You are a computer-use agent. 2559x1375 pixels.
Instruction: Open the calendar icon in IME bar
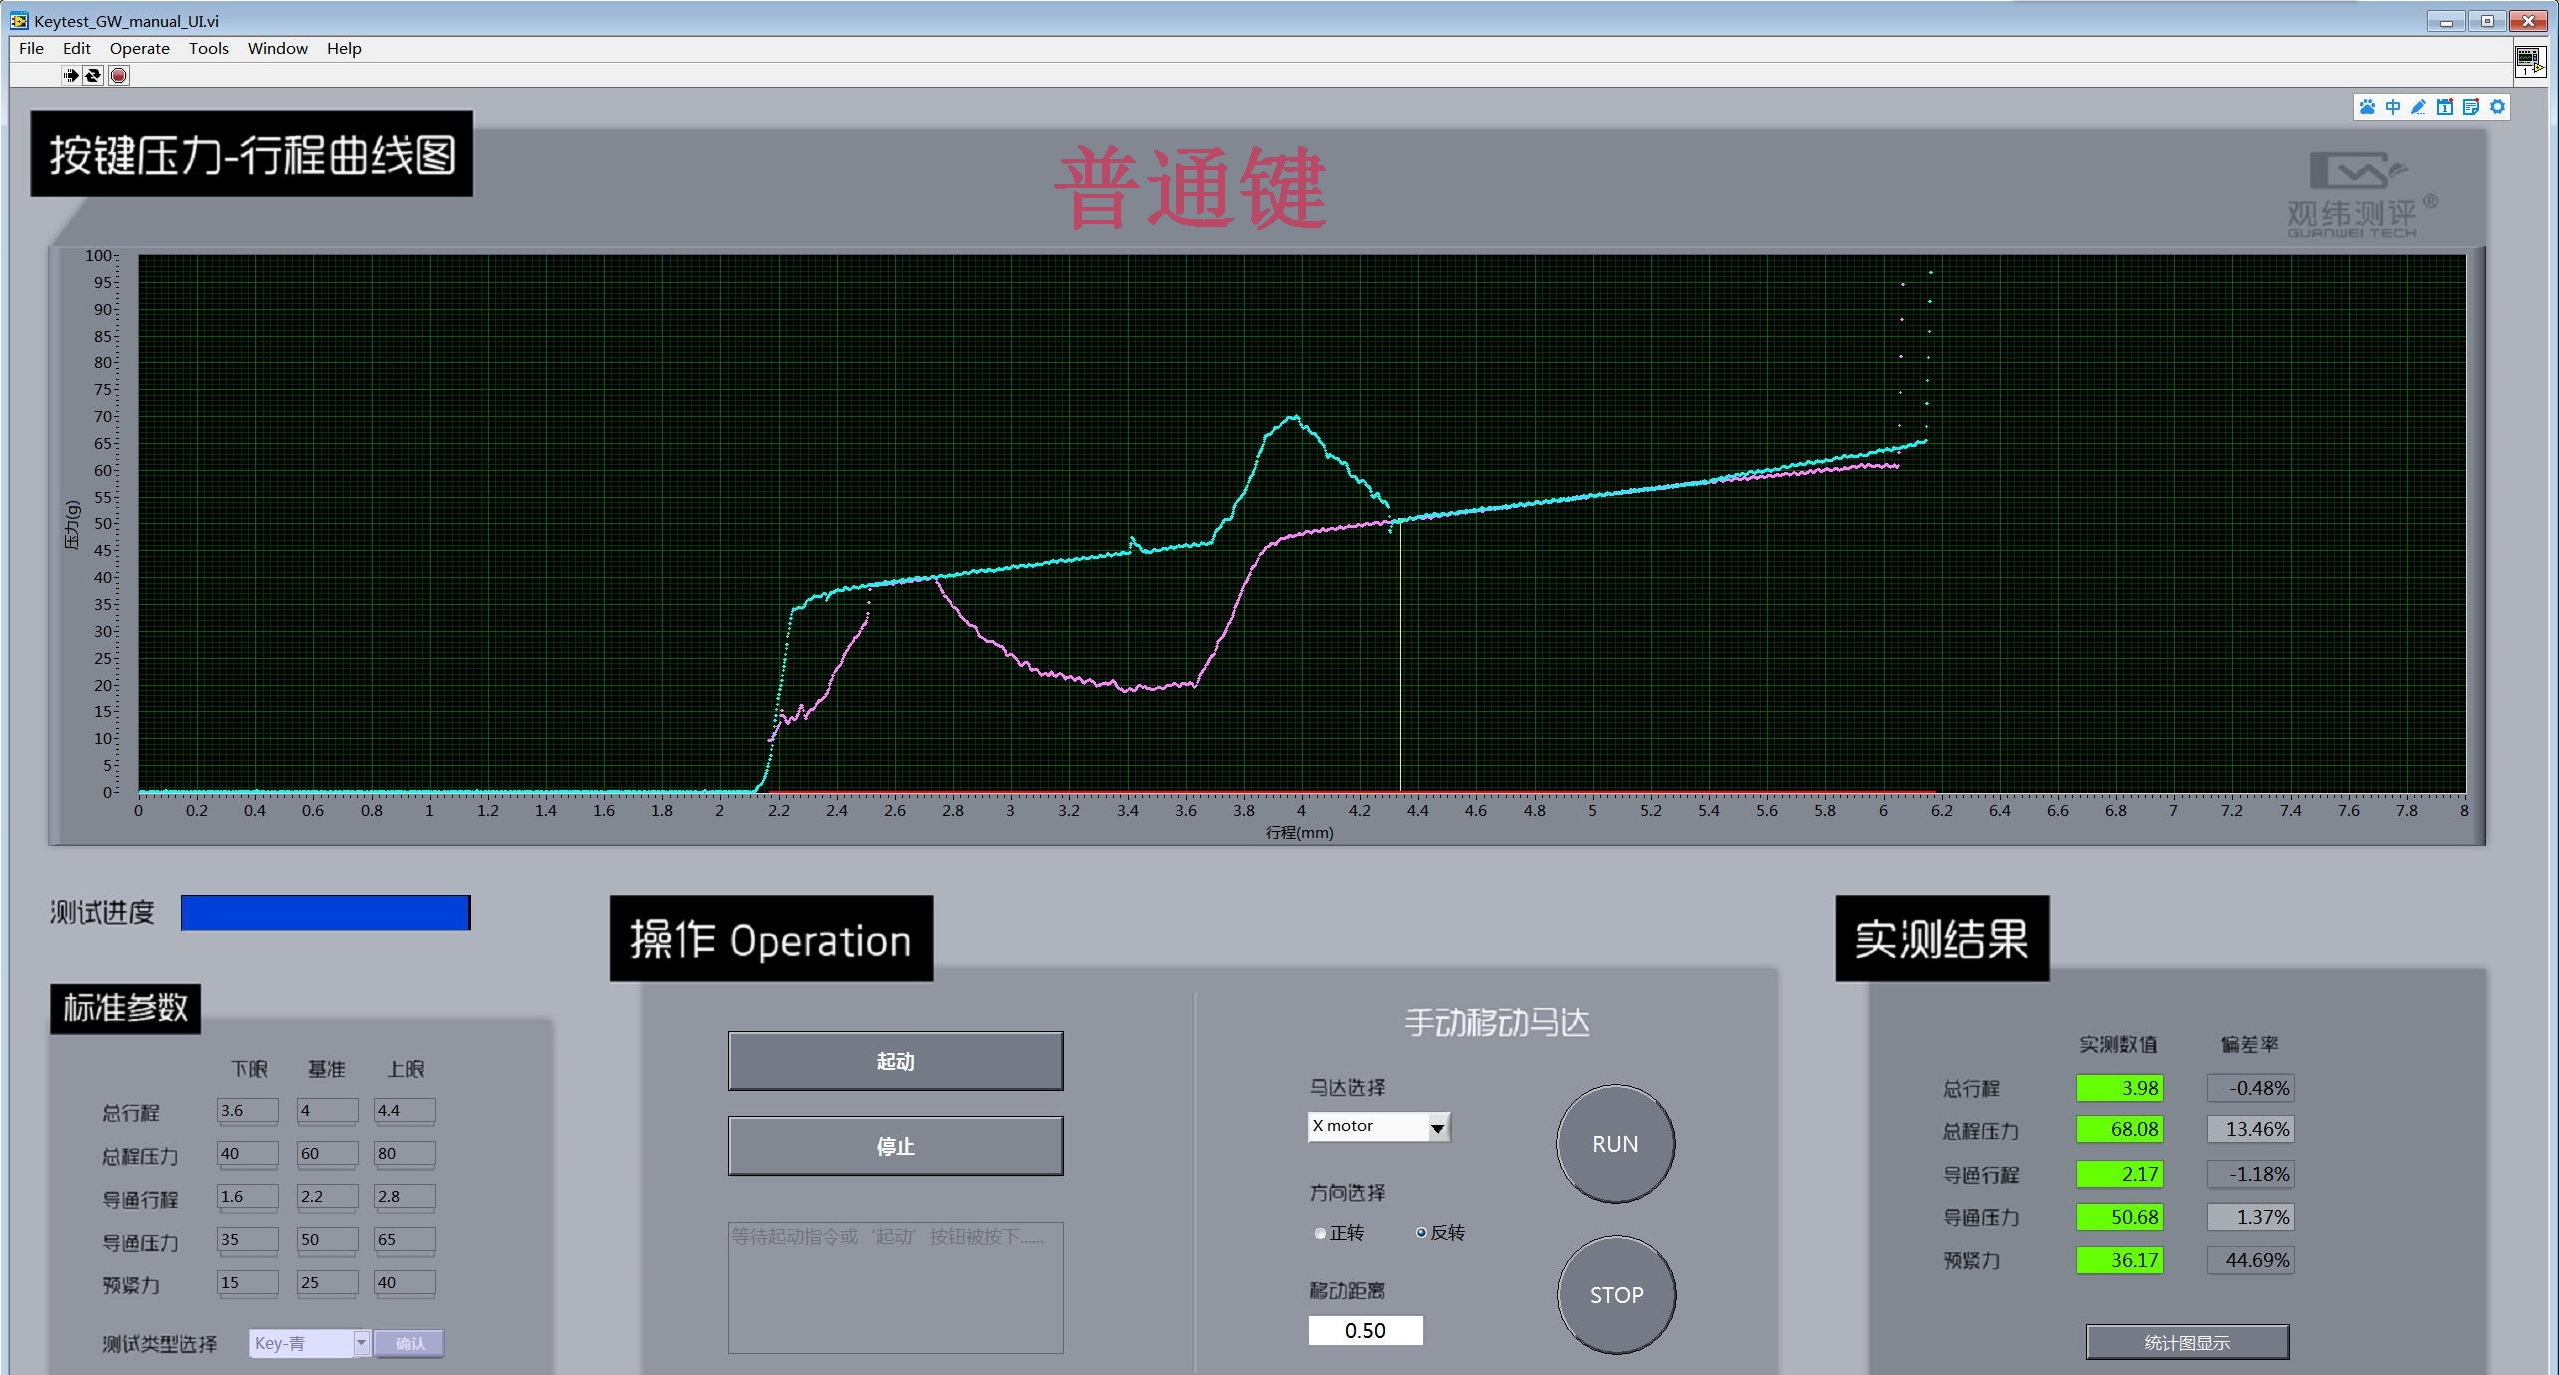[x=2445, y=107]
